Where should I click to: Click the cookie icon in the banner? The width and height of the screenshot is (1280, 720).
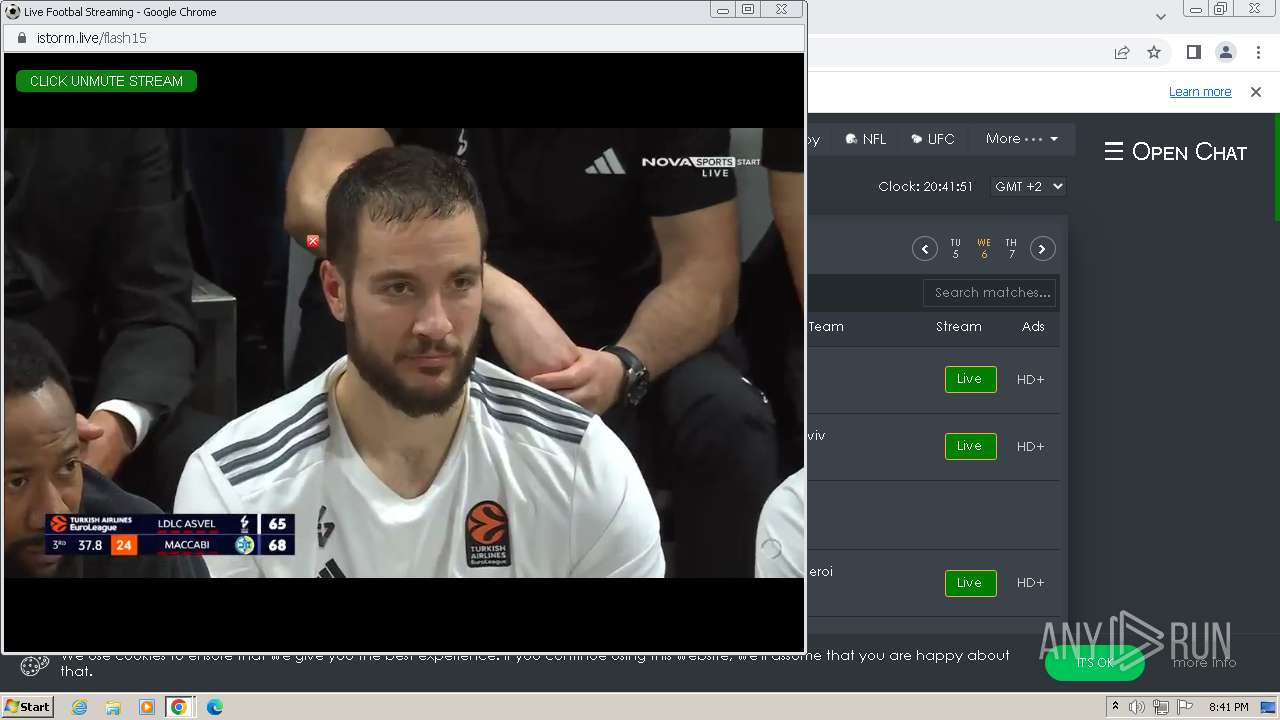click(x=35, y=665)
